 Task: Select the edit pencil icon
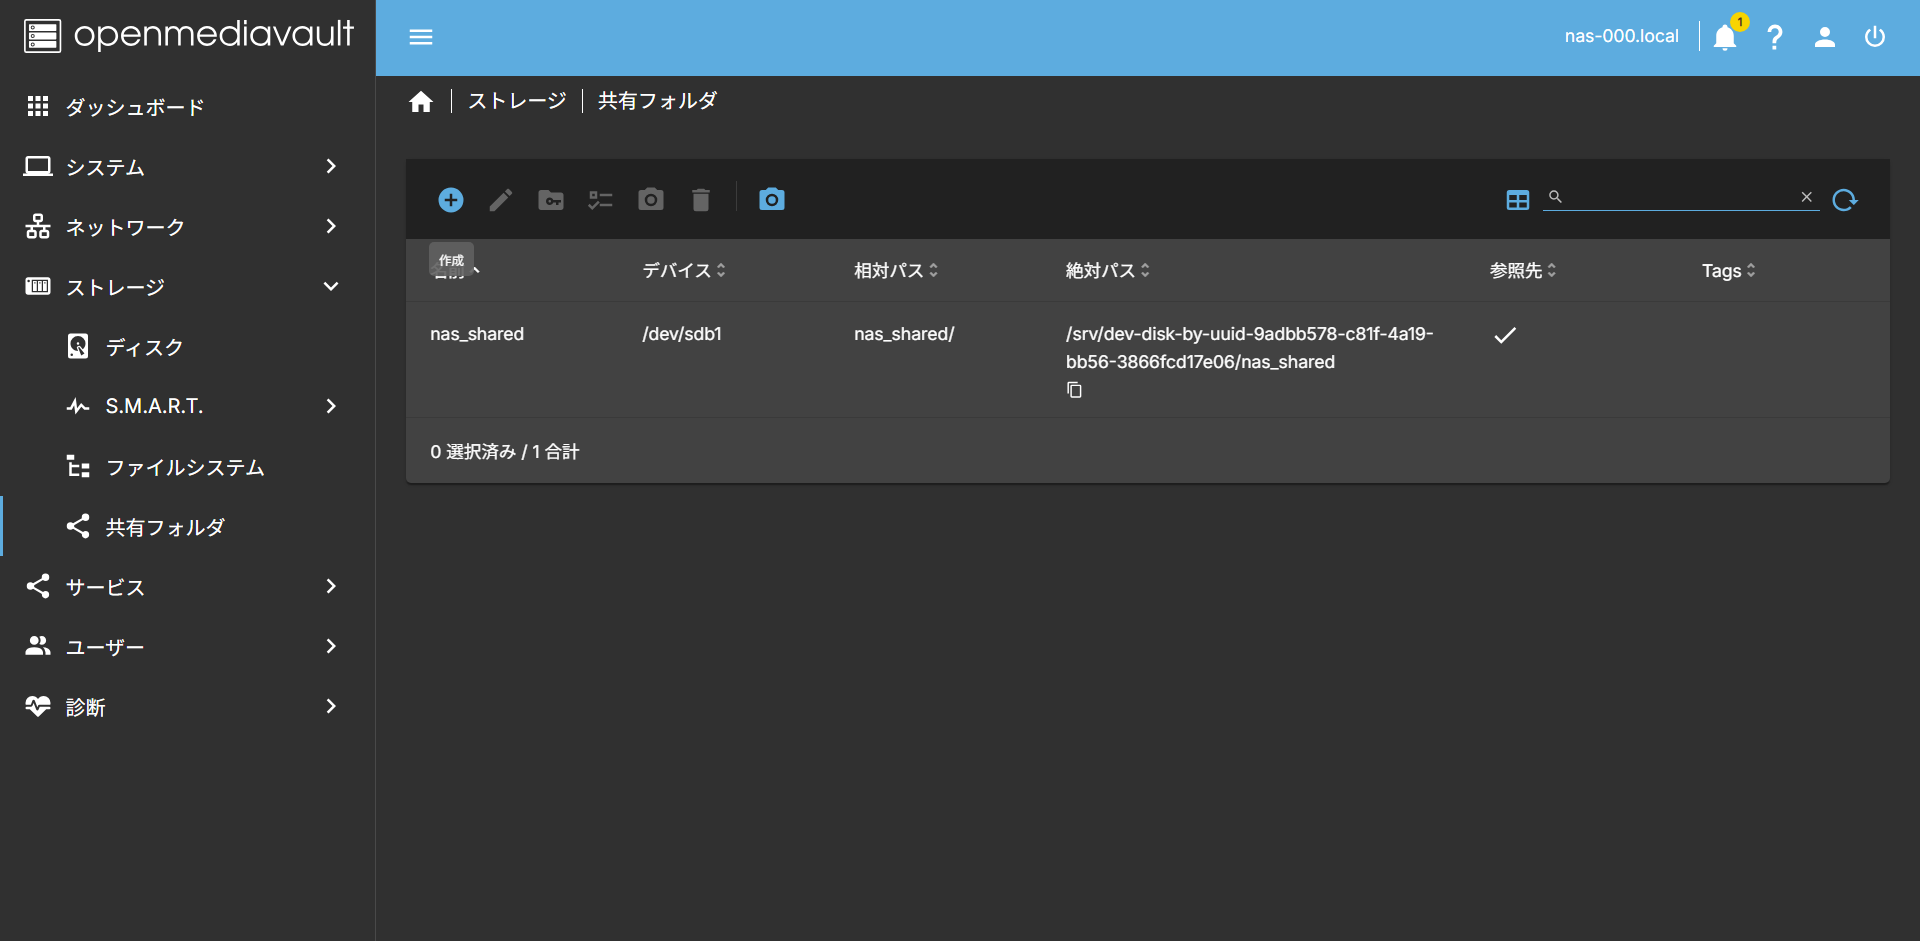(500, 199)
